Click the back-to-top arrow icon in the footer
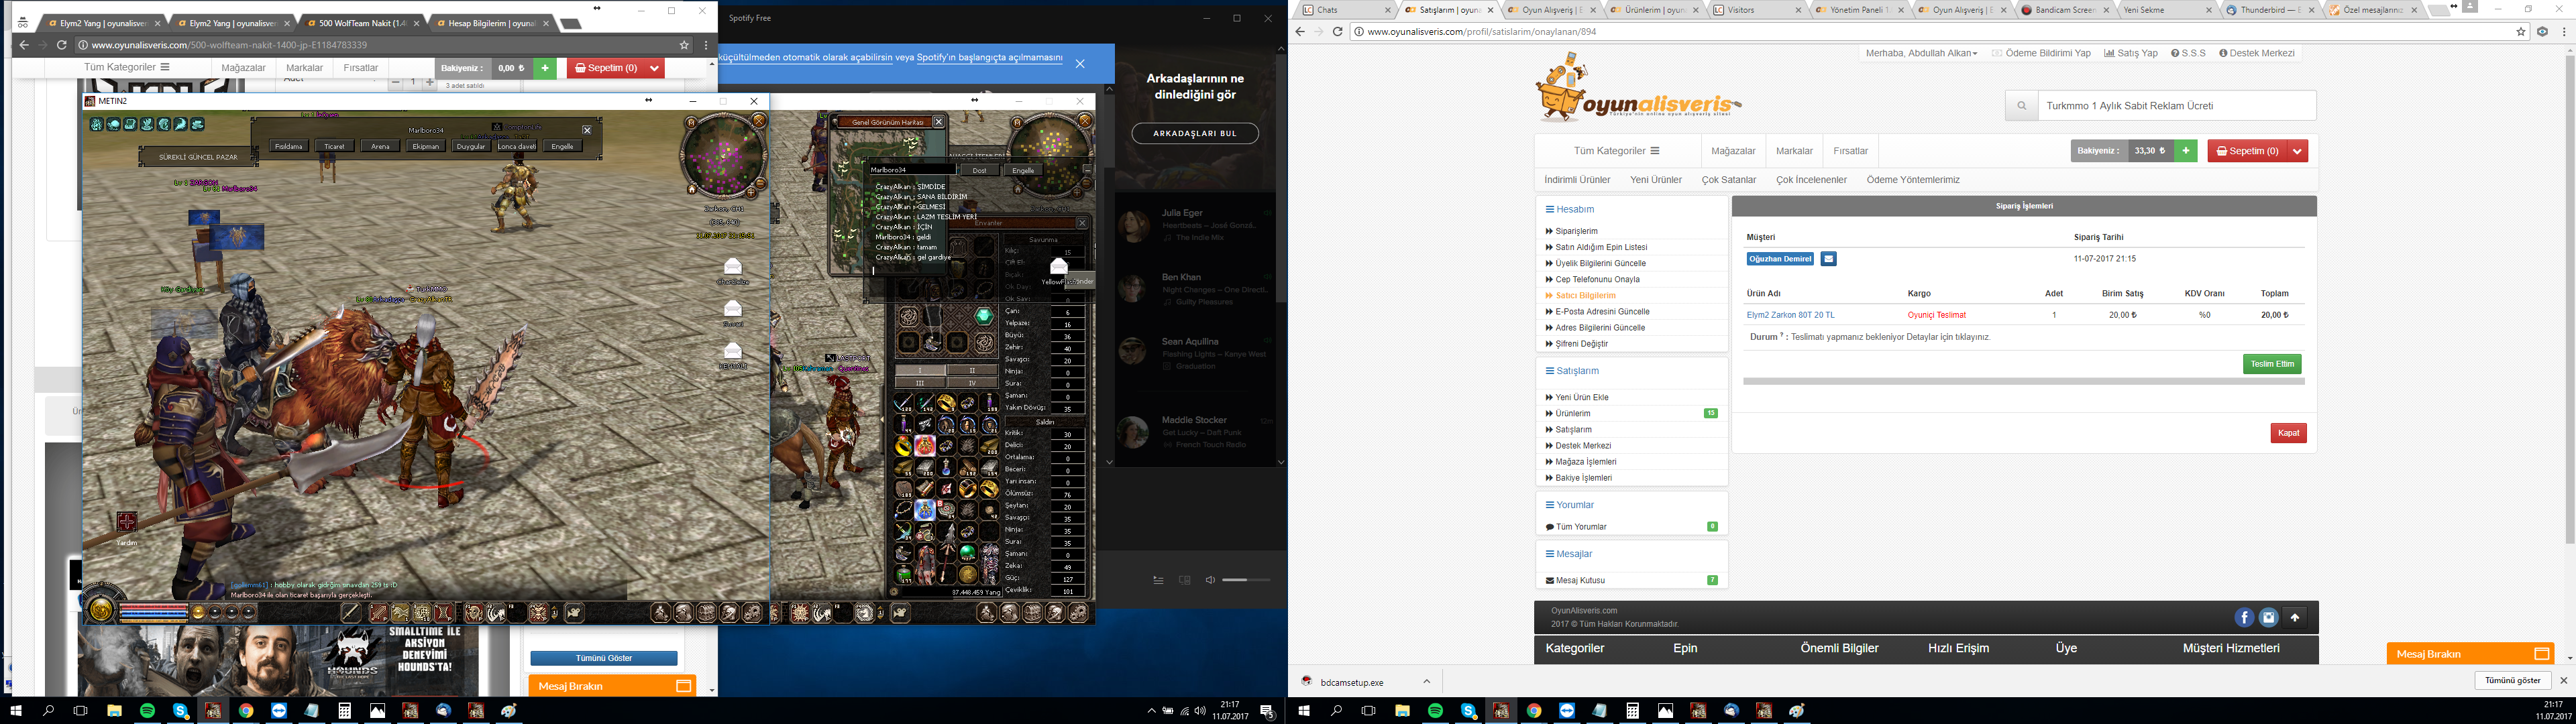The height and width of the screenshot is (724, 2576). (x=2295, y=618)
